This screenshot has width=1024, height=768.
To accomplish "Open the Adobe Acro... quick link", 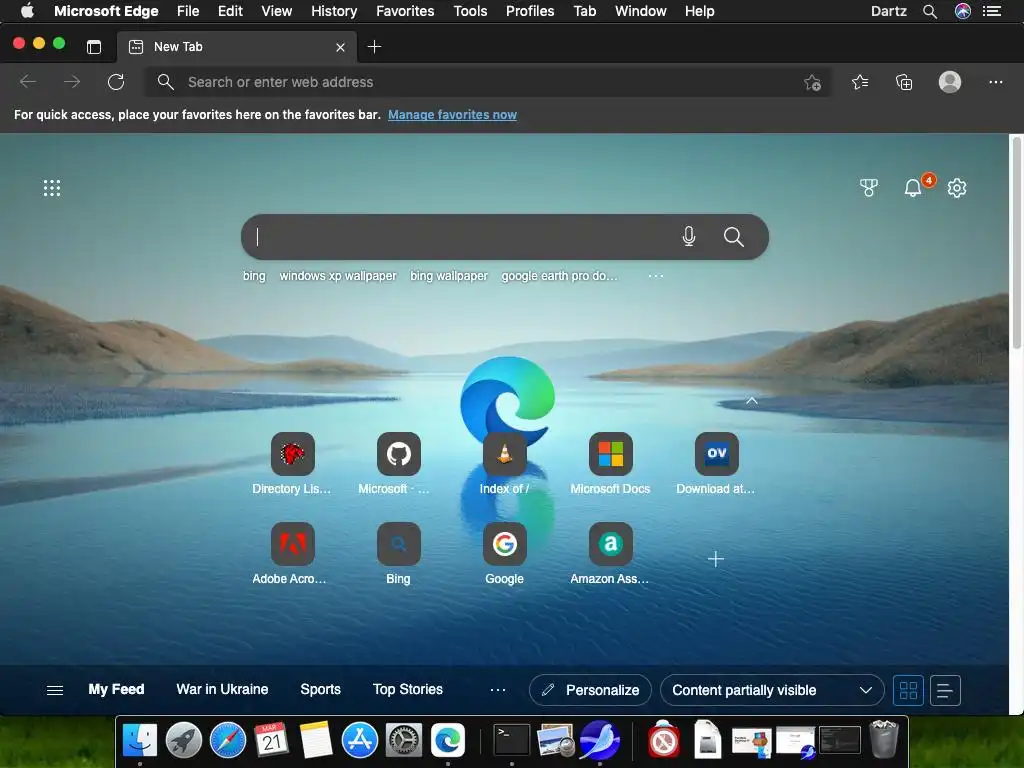I will click(292, 554).
